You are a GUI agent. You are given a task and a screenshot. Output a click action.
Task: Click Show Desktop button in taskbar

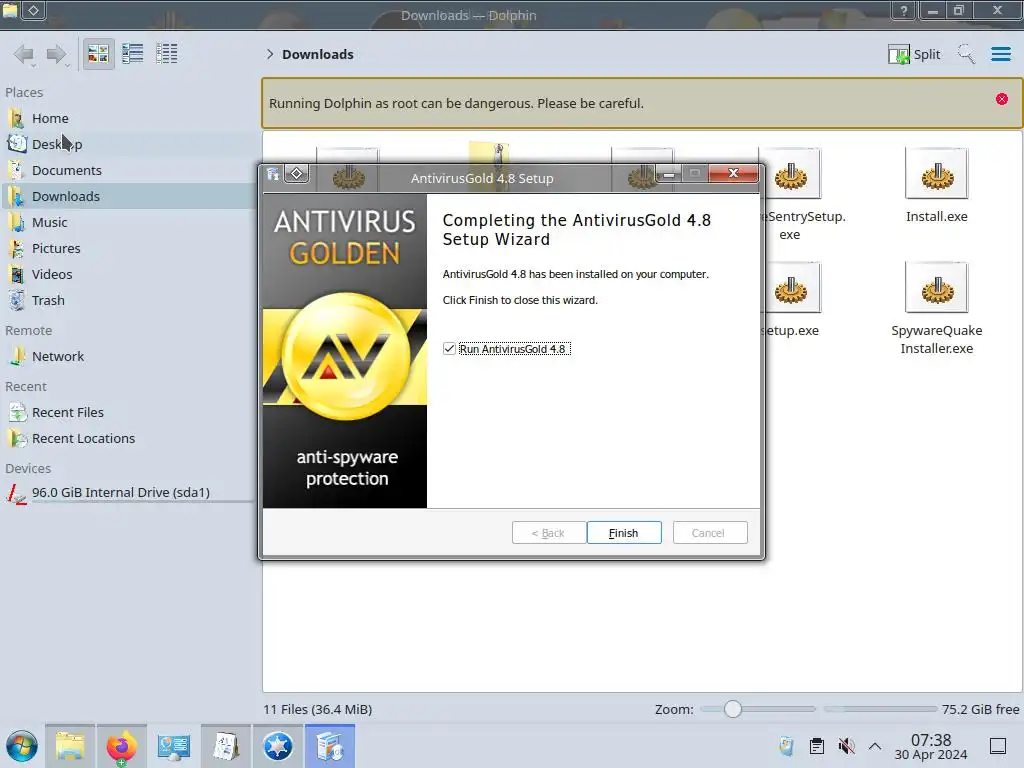pyautogui.click(x=998, y=746)
